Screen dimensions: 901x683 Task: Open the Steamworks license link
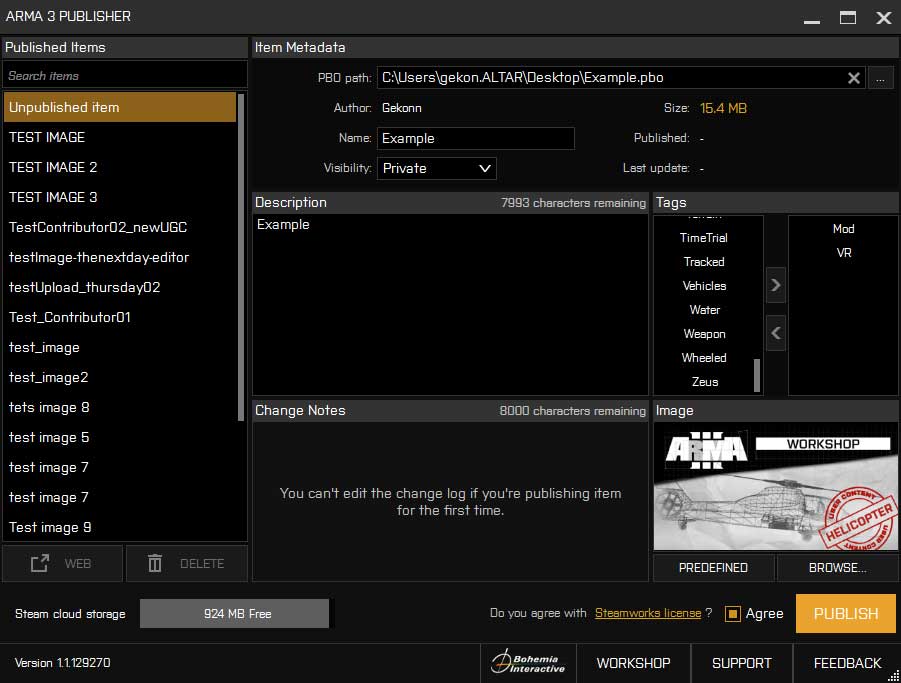pos(648,613)
